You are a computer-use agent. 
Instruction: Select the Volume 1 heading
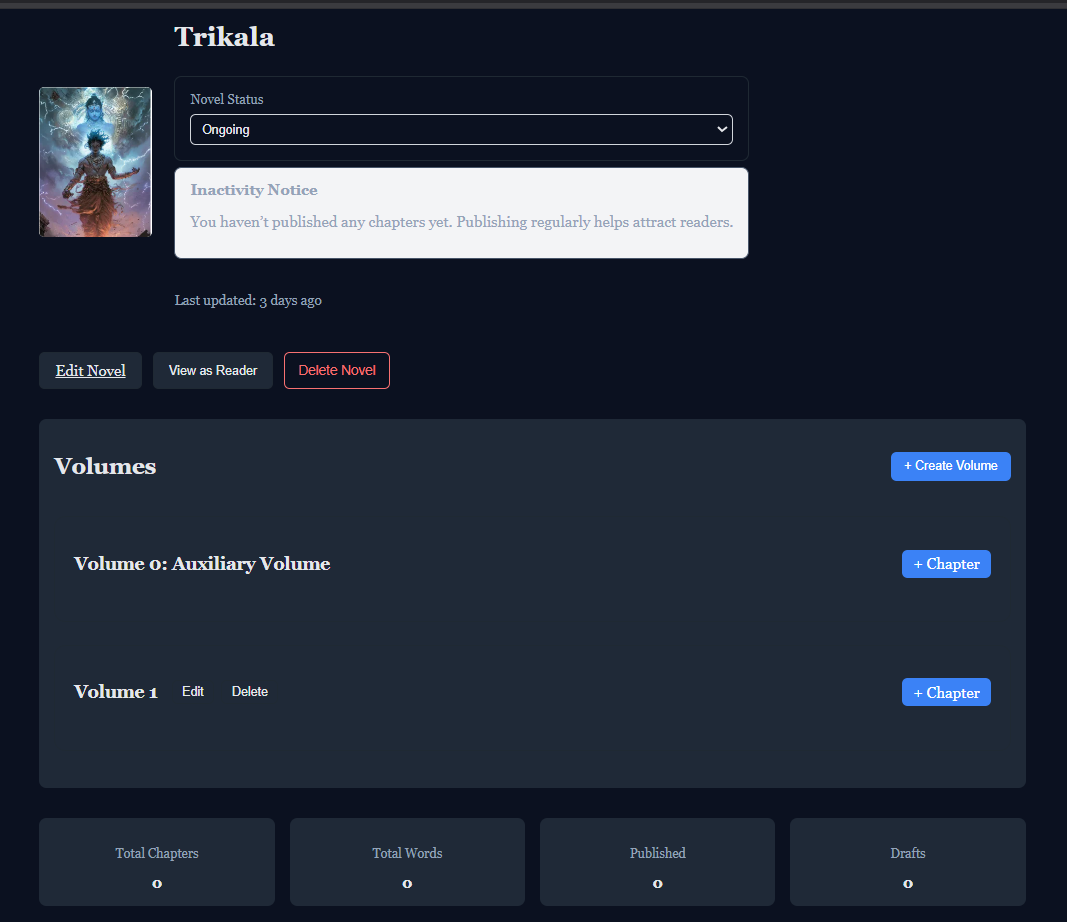point(116,692)
